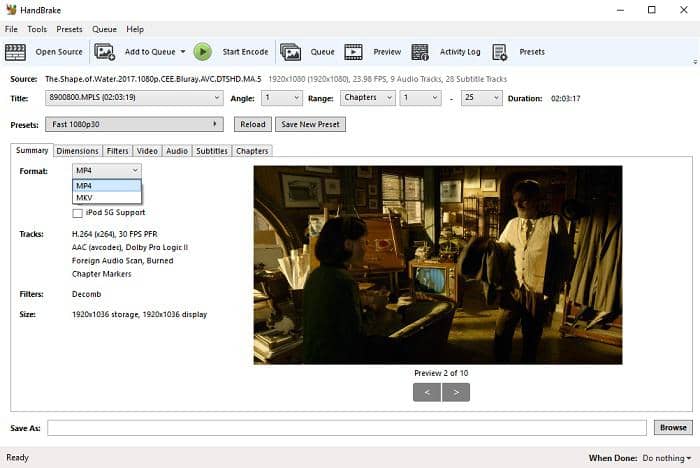The image size is (700, 468).
Task: Open the Tools menu
Action: pos(37,29)
